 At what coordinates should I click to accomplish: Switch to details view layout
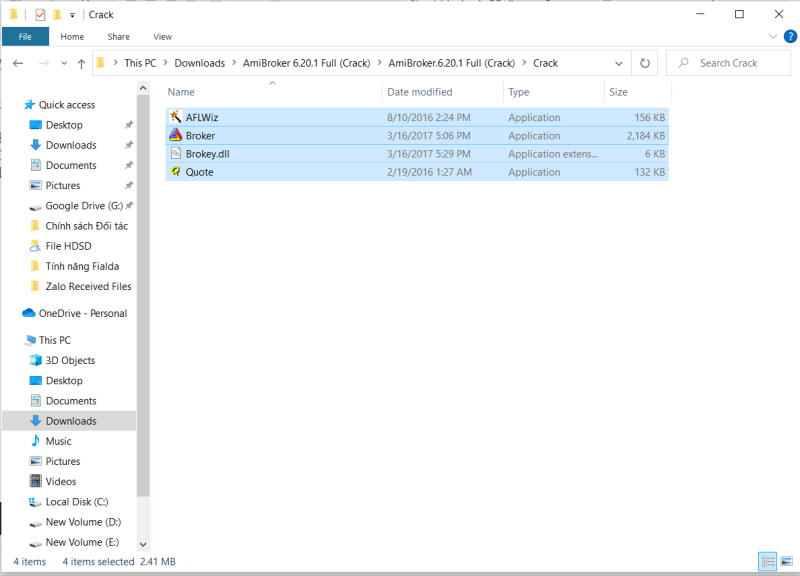point(767,562)
